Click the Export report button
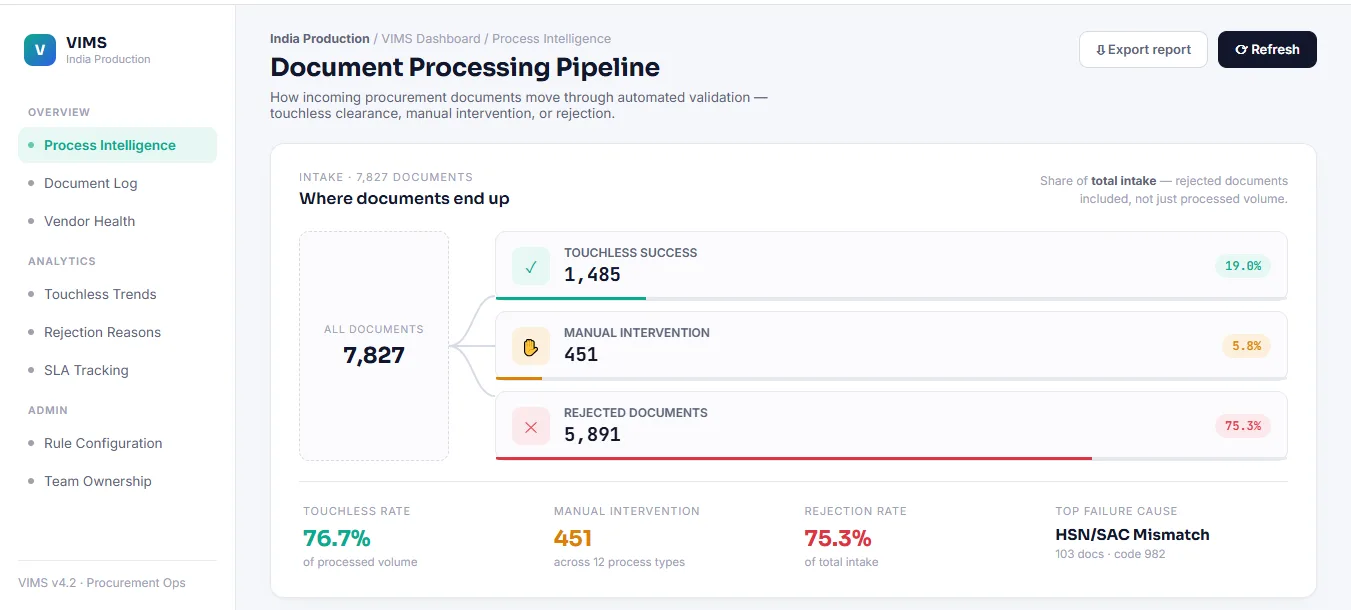1351x610 pixels. (x=1143, y=49)
